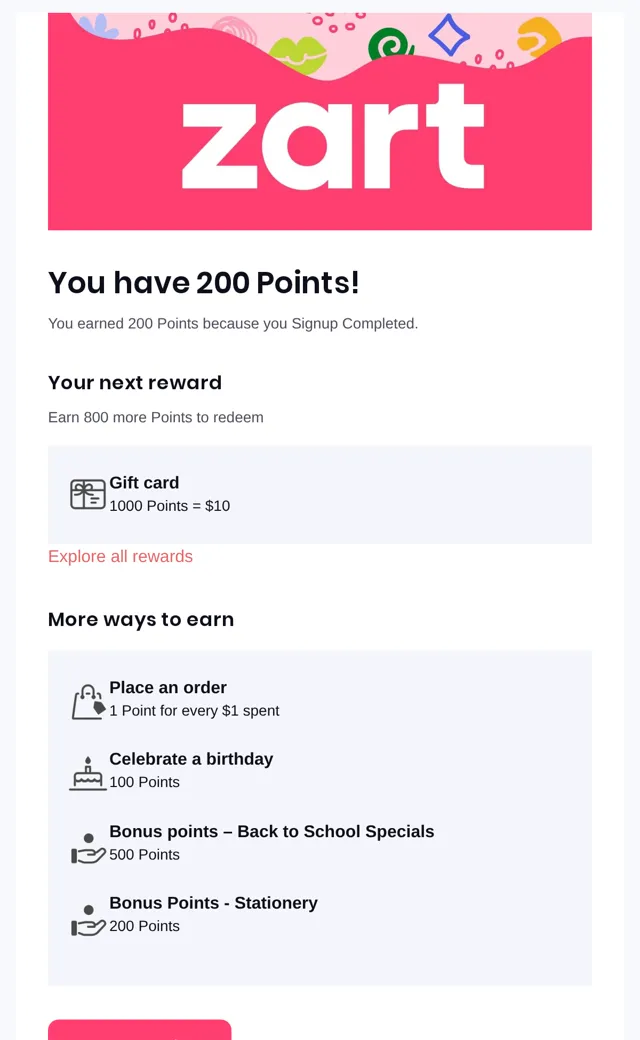The width and height of the screenshot is (640, 1040).
Task: Select the Gift card reward title
Action: coord(144,482)
